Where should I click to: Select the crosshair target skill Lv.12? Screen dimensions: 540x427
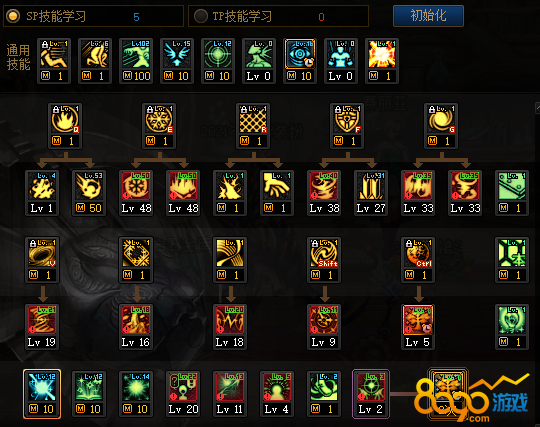[218, 61]
